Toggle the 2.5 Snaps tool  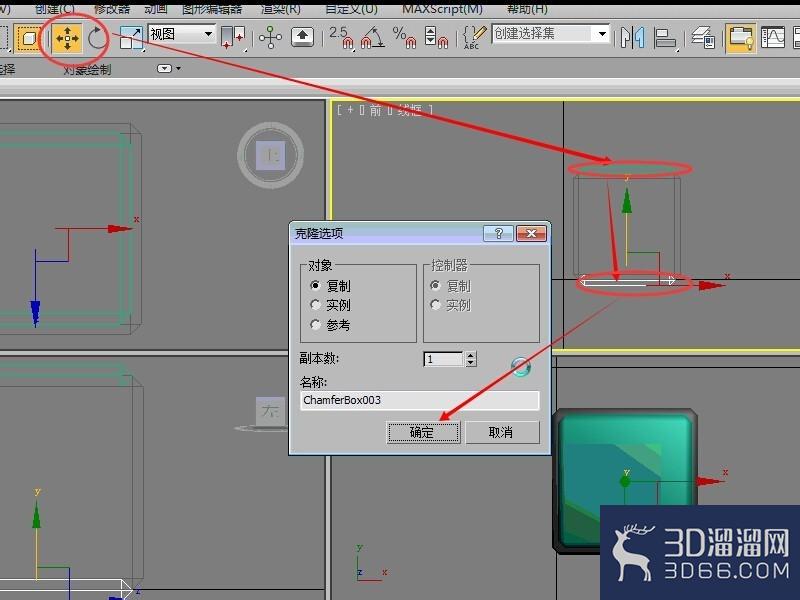click(x=341, y=37)
